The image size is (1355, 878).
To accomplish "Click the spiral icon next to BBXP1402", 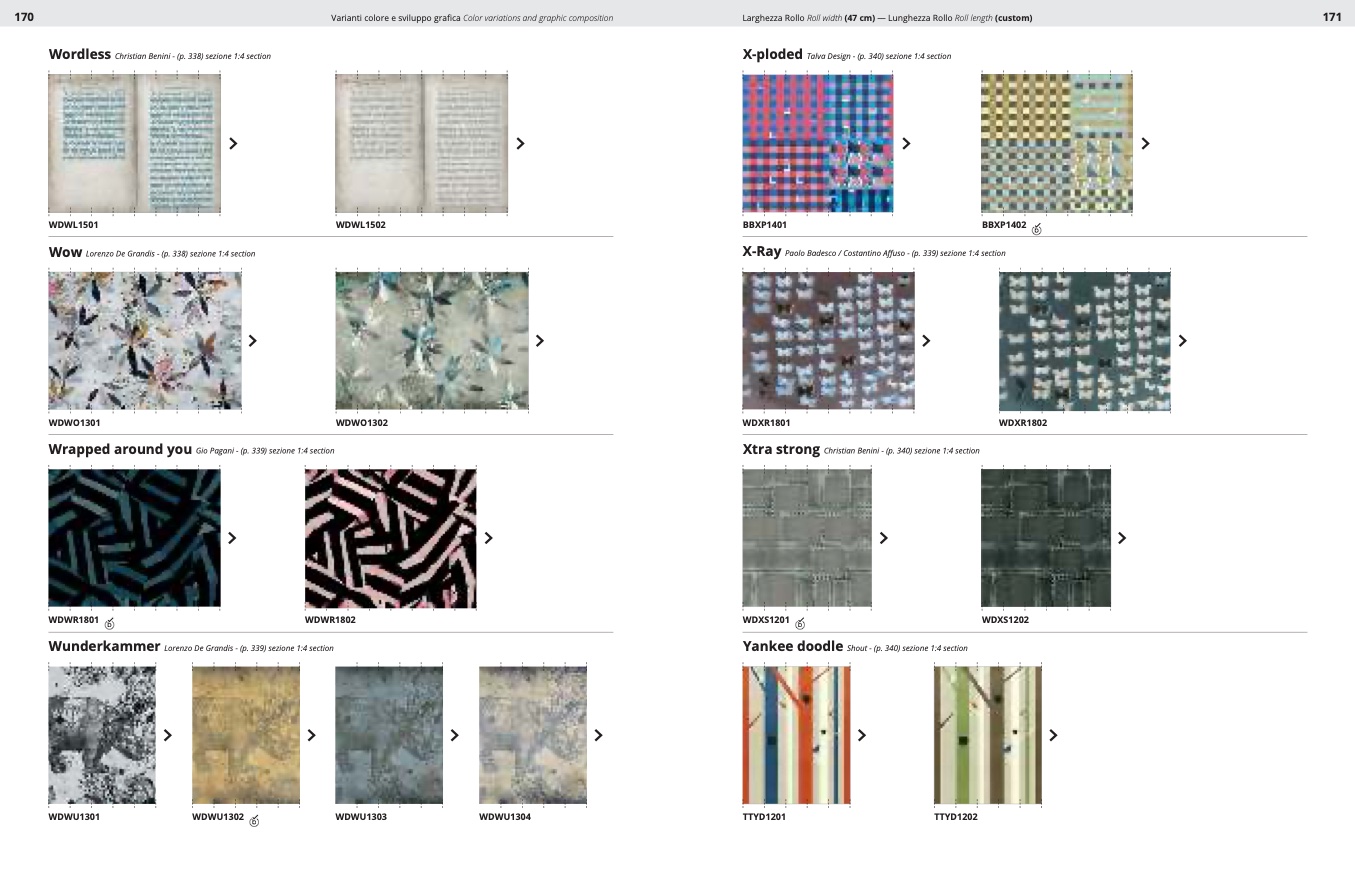I will pyautogui.click(x=1036, y=229).
